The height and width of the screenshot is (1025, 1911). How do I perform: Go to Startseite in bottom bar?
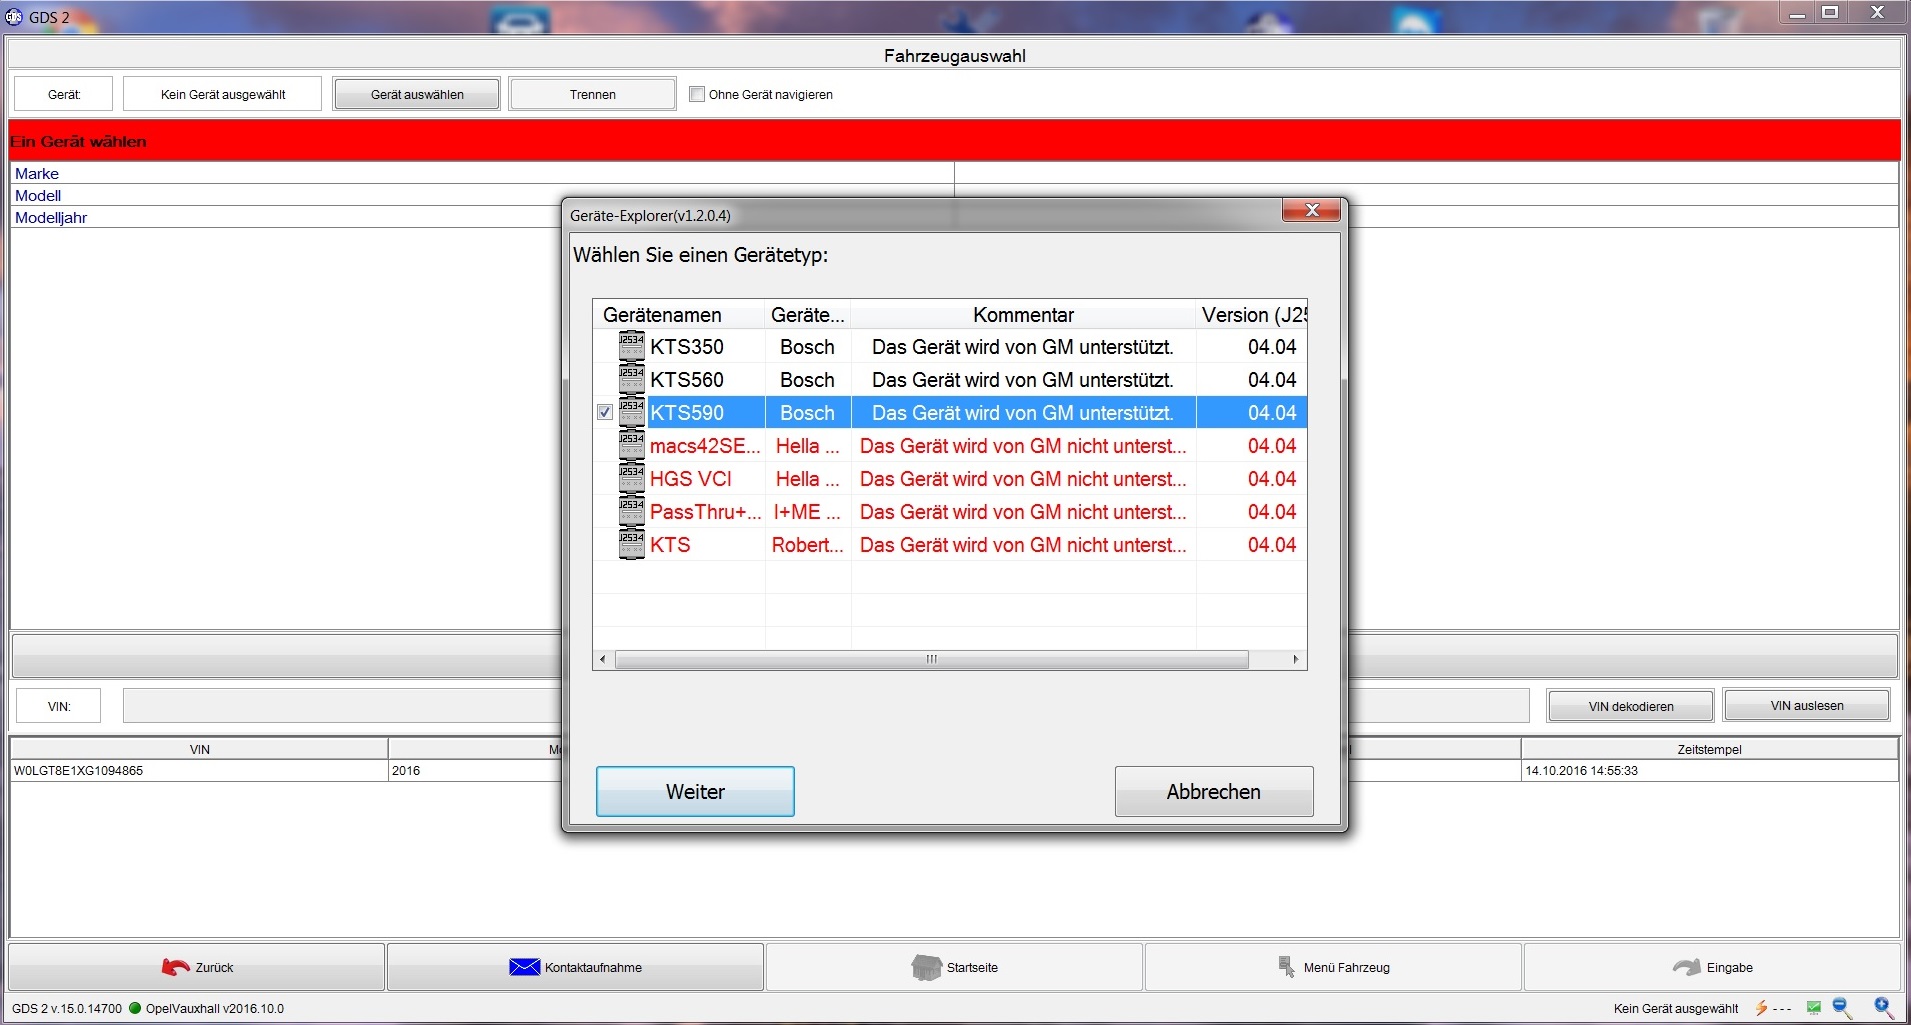(954, 967)
